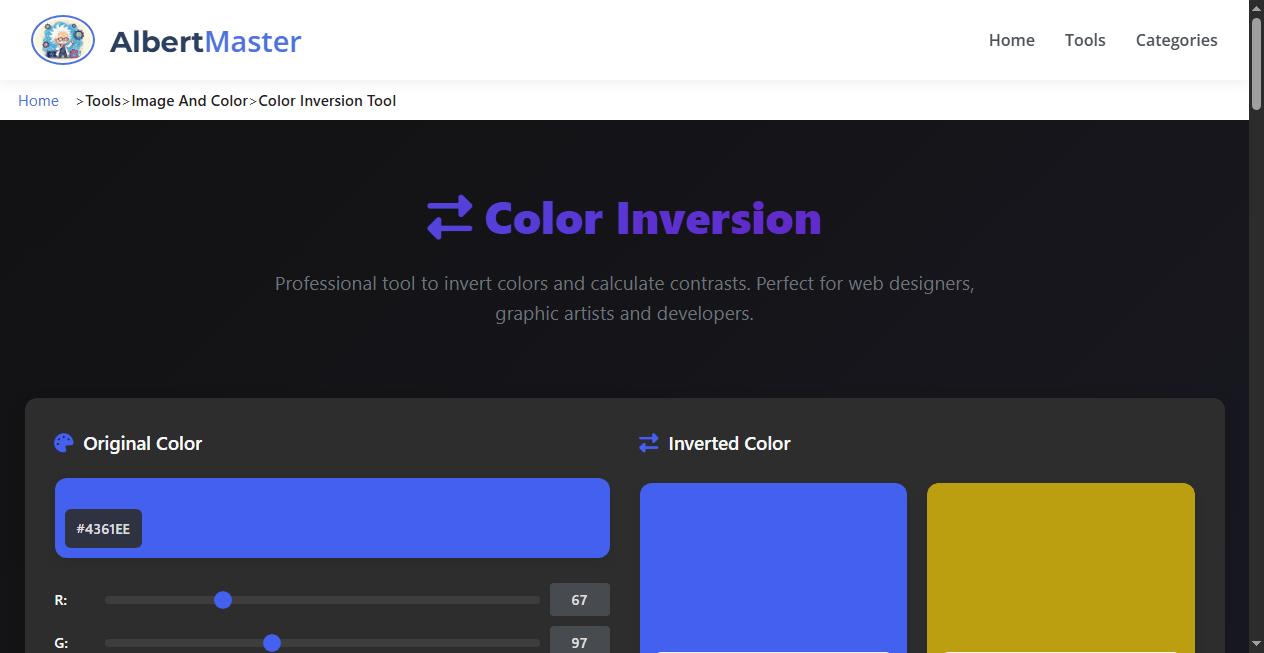Click the Home breadcrumb link
The image size is (1264, 653).
click(x=38, y=100)
